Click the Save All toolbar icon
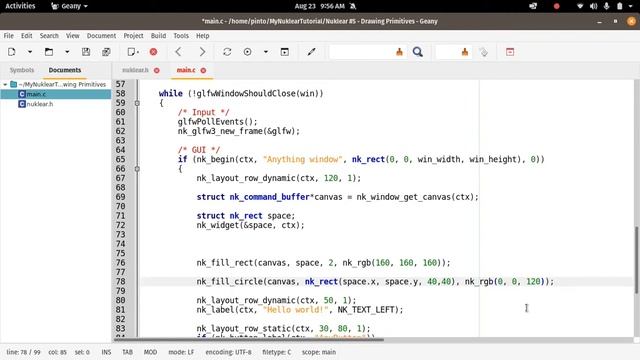 tap(106, 52)
